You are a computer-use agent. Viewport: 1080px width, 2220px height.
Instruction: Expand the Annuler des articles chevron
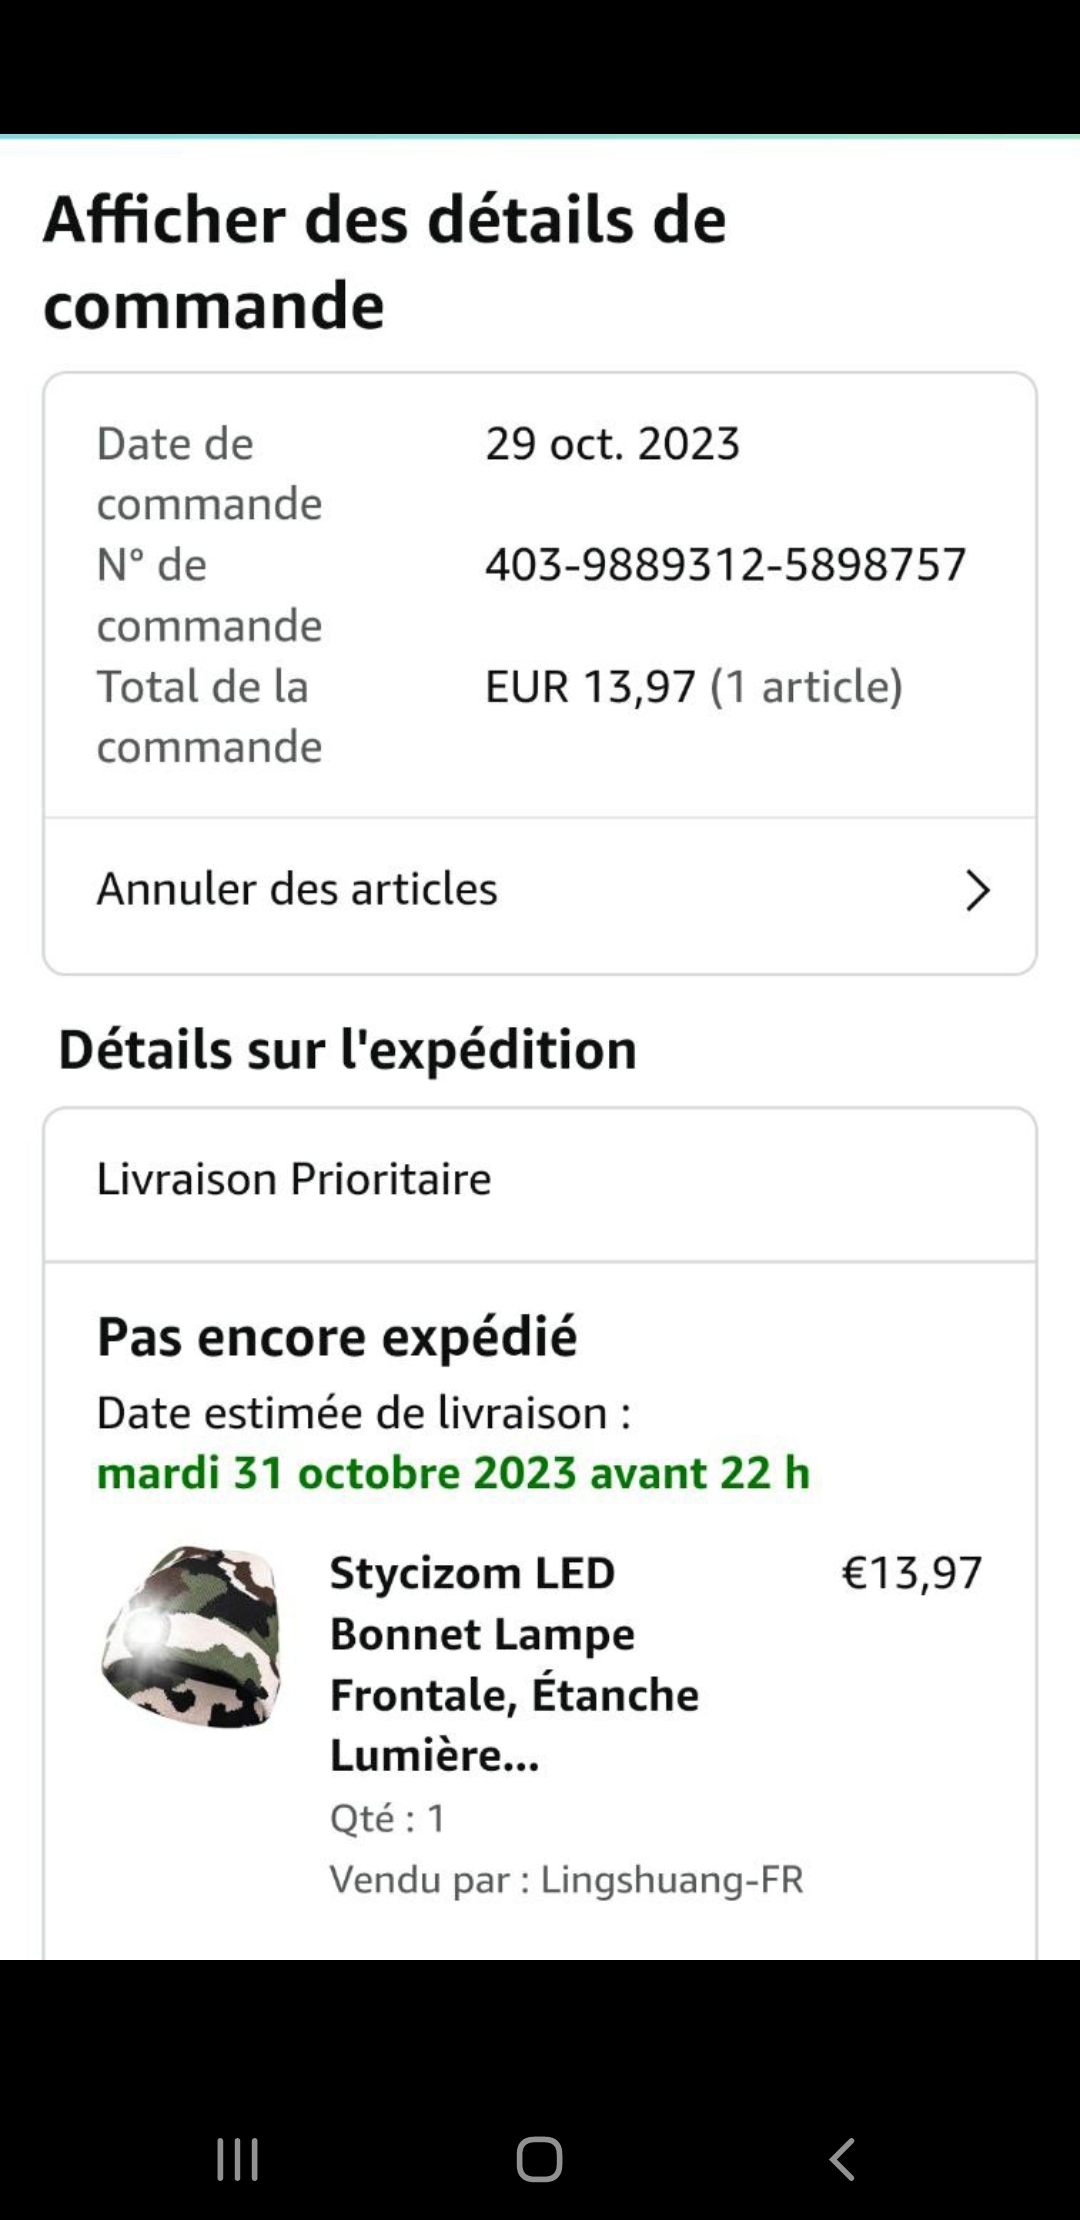tap(977, 890)
